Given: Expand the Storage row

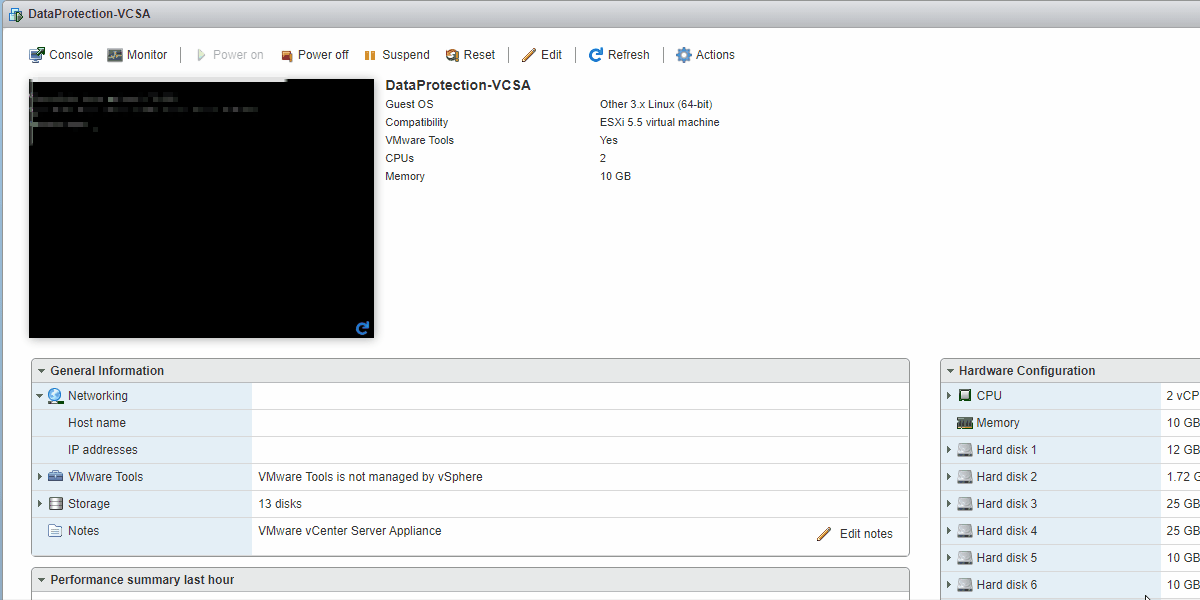Looking at the screenshot, I should (x=40, y=504).
